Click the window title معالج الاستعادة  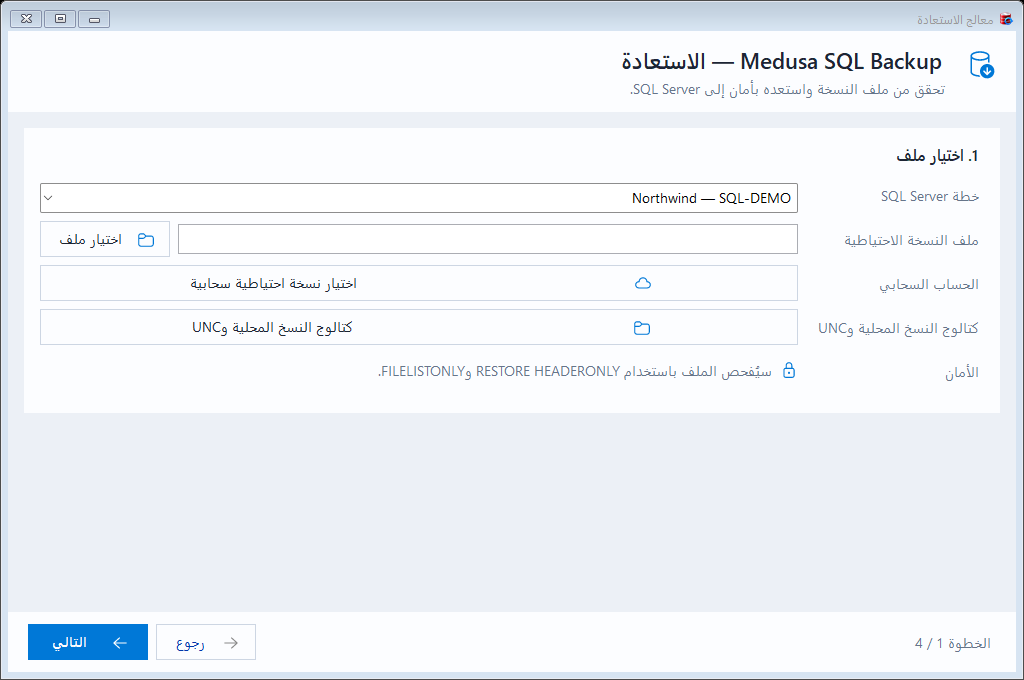tap(955, 20)
